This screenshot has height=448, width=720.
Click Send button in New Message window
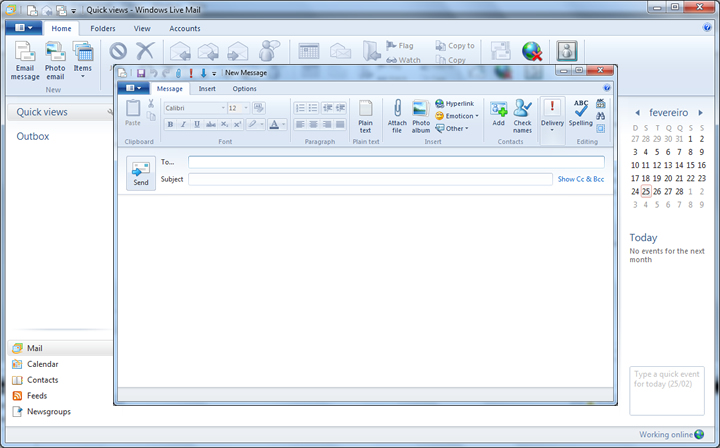[141, 173]
